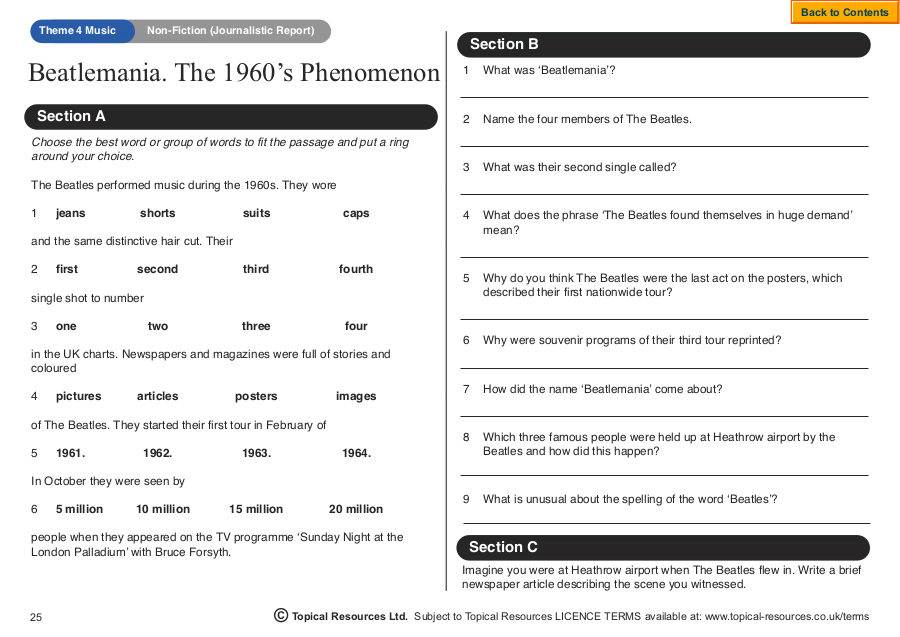Pick '15 million' in row 6

point(256,509)
